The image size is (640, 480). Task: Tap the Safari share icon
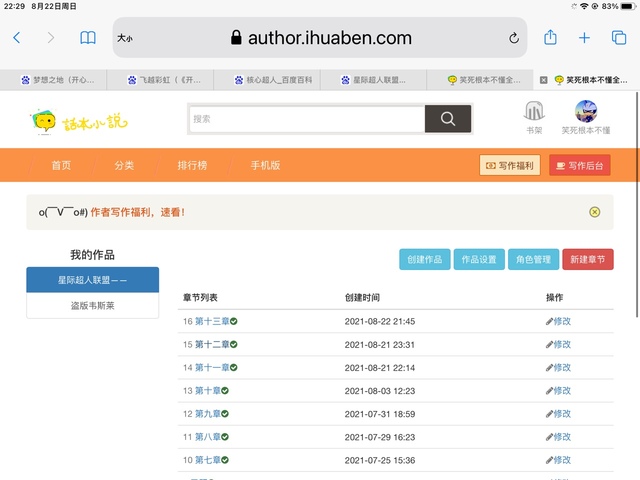(x=550, y=37)
